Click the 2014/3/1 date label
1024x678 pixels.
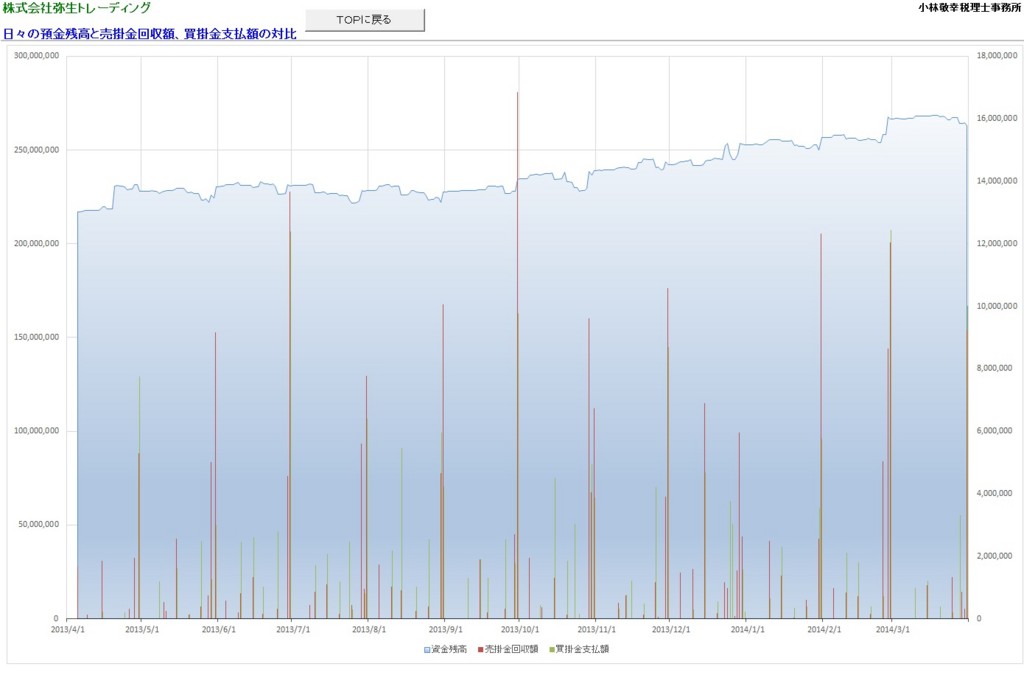(893, 630)
